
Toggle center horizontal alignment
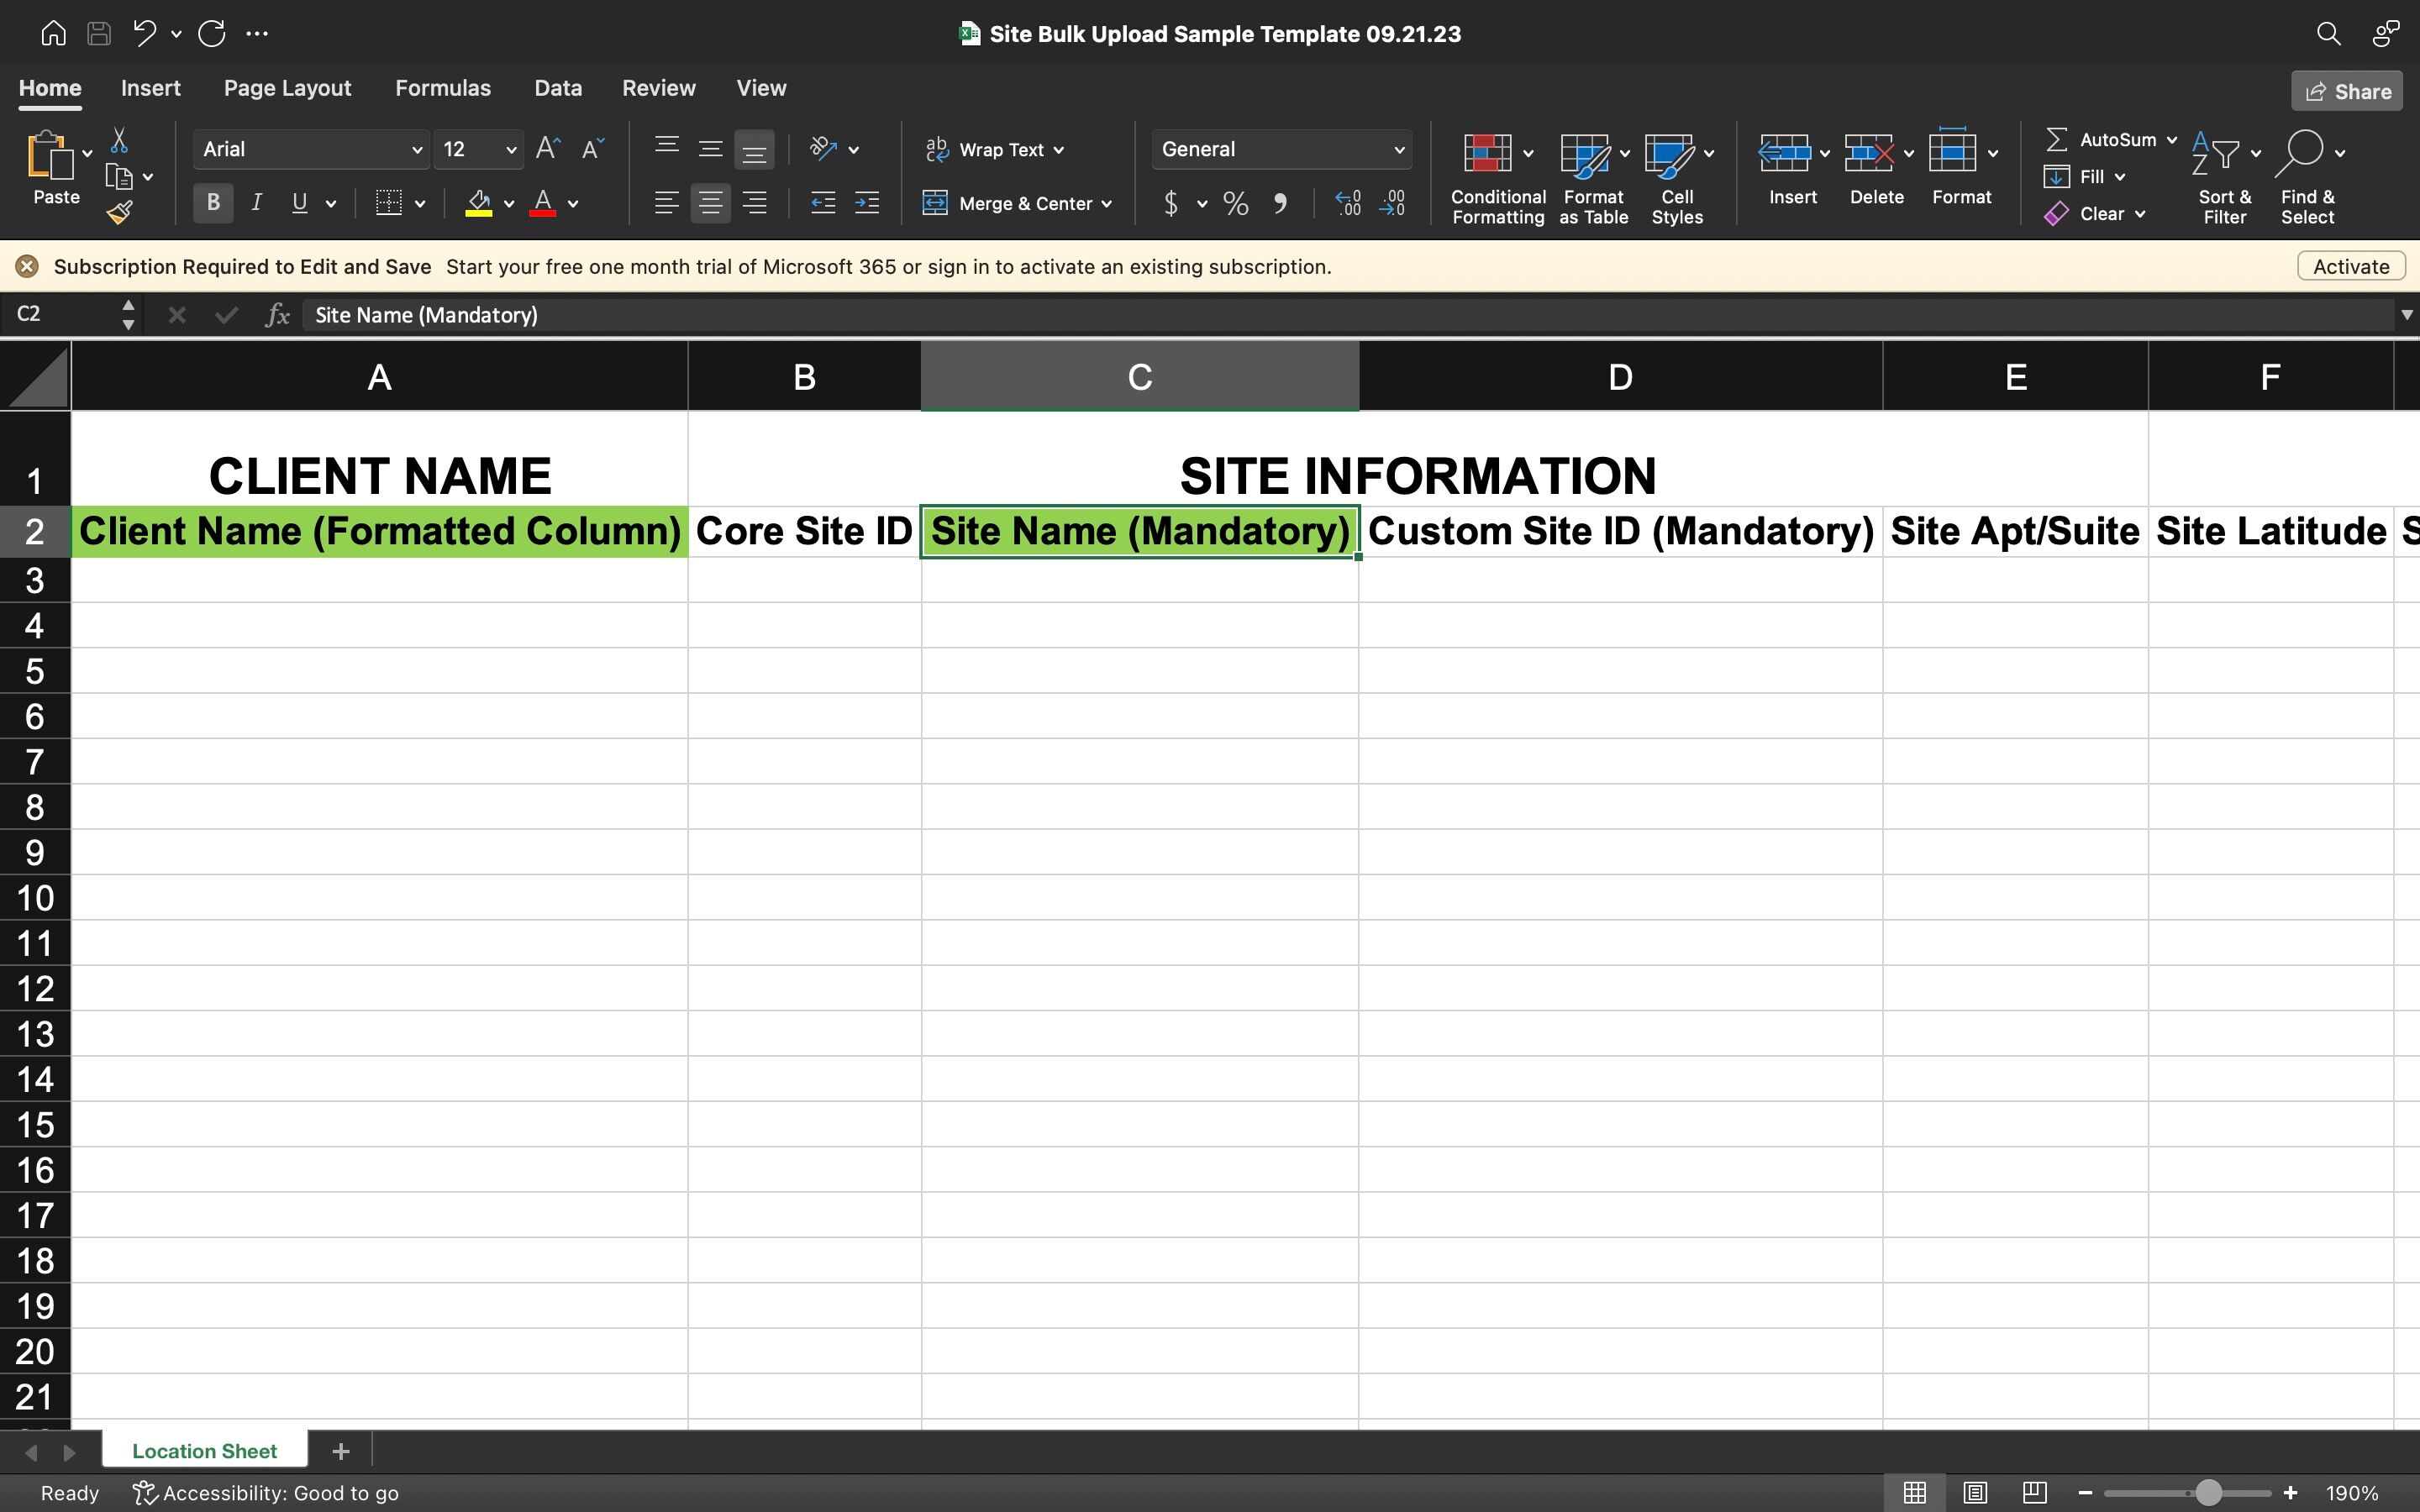710,204
